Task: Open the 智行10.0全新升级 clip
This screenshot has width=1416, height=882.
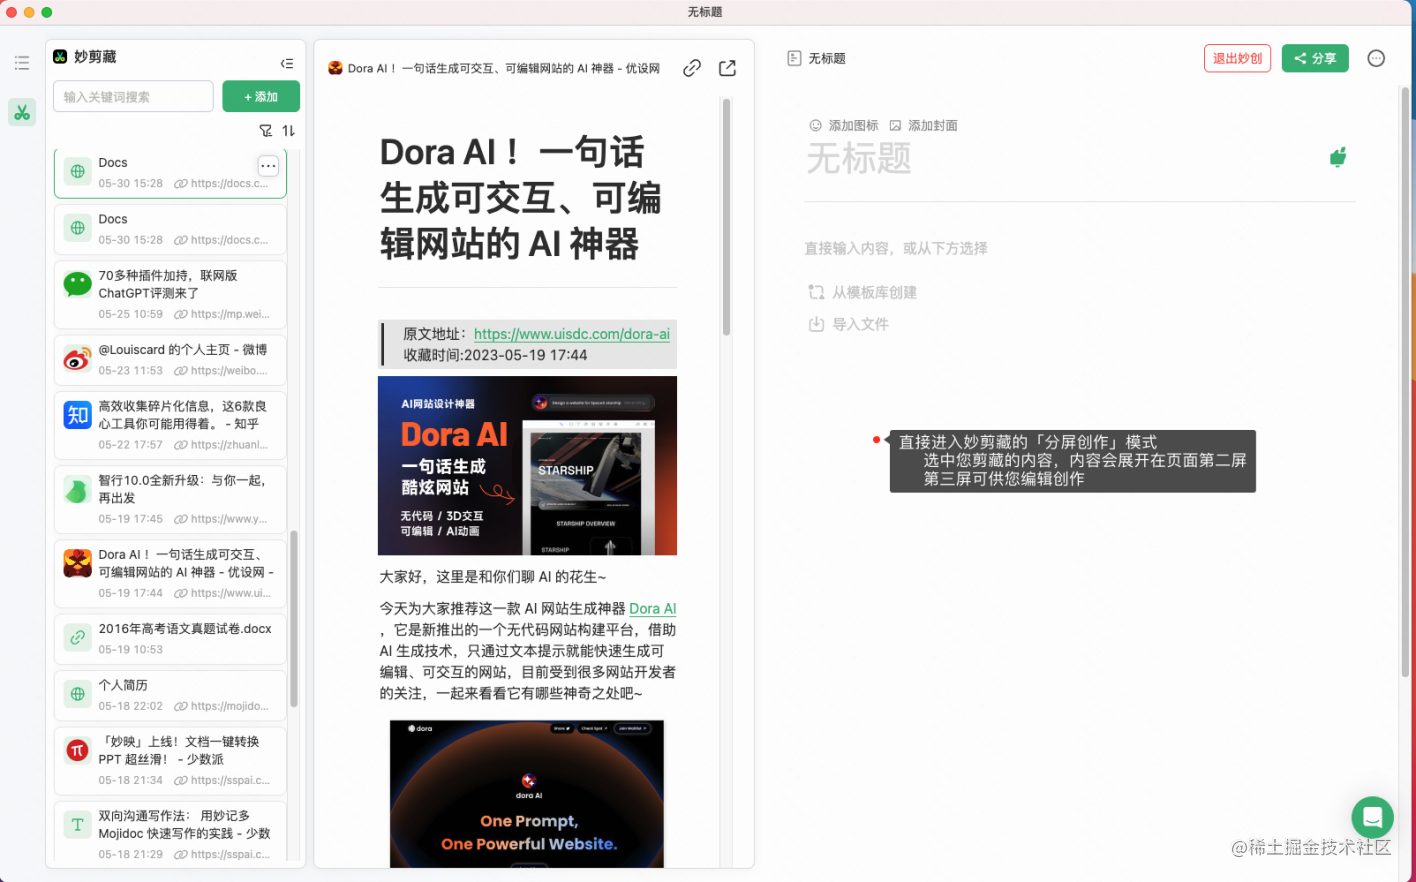Action: click(x=170, y=499)
